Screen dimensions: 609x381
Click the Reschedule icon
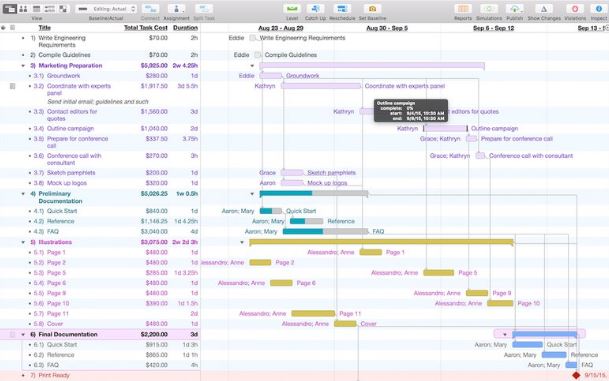tap(342, 9)
